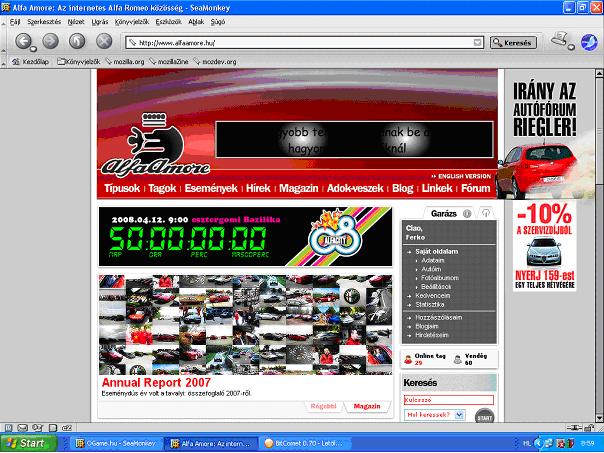
Task: Reload the page with the Reload button
Action: 77,41
